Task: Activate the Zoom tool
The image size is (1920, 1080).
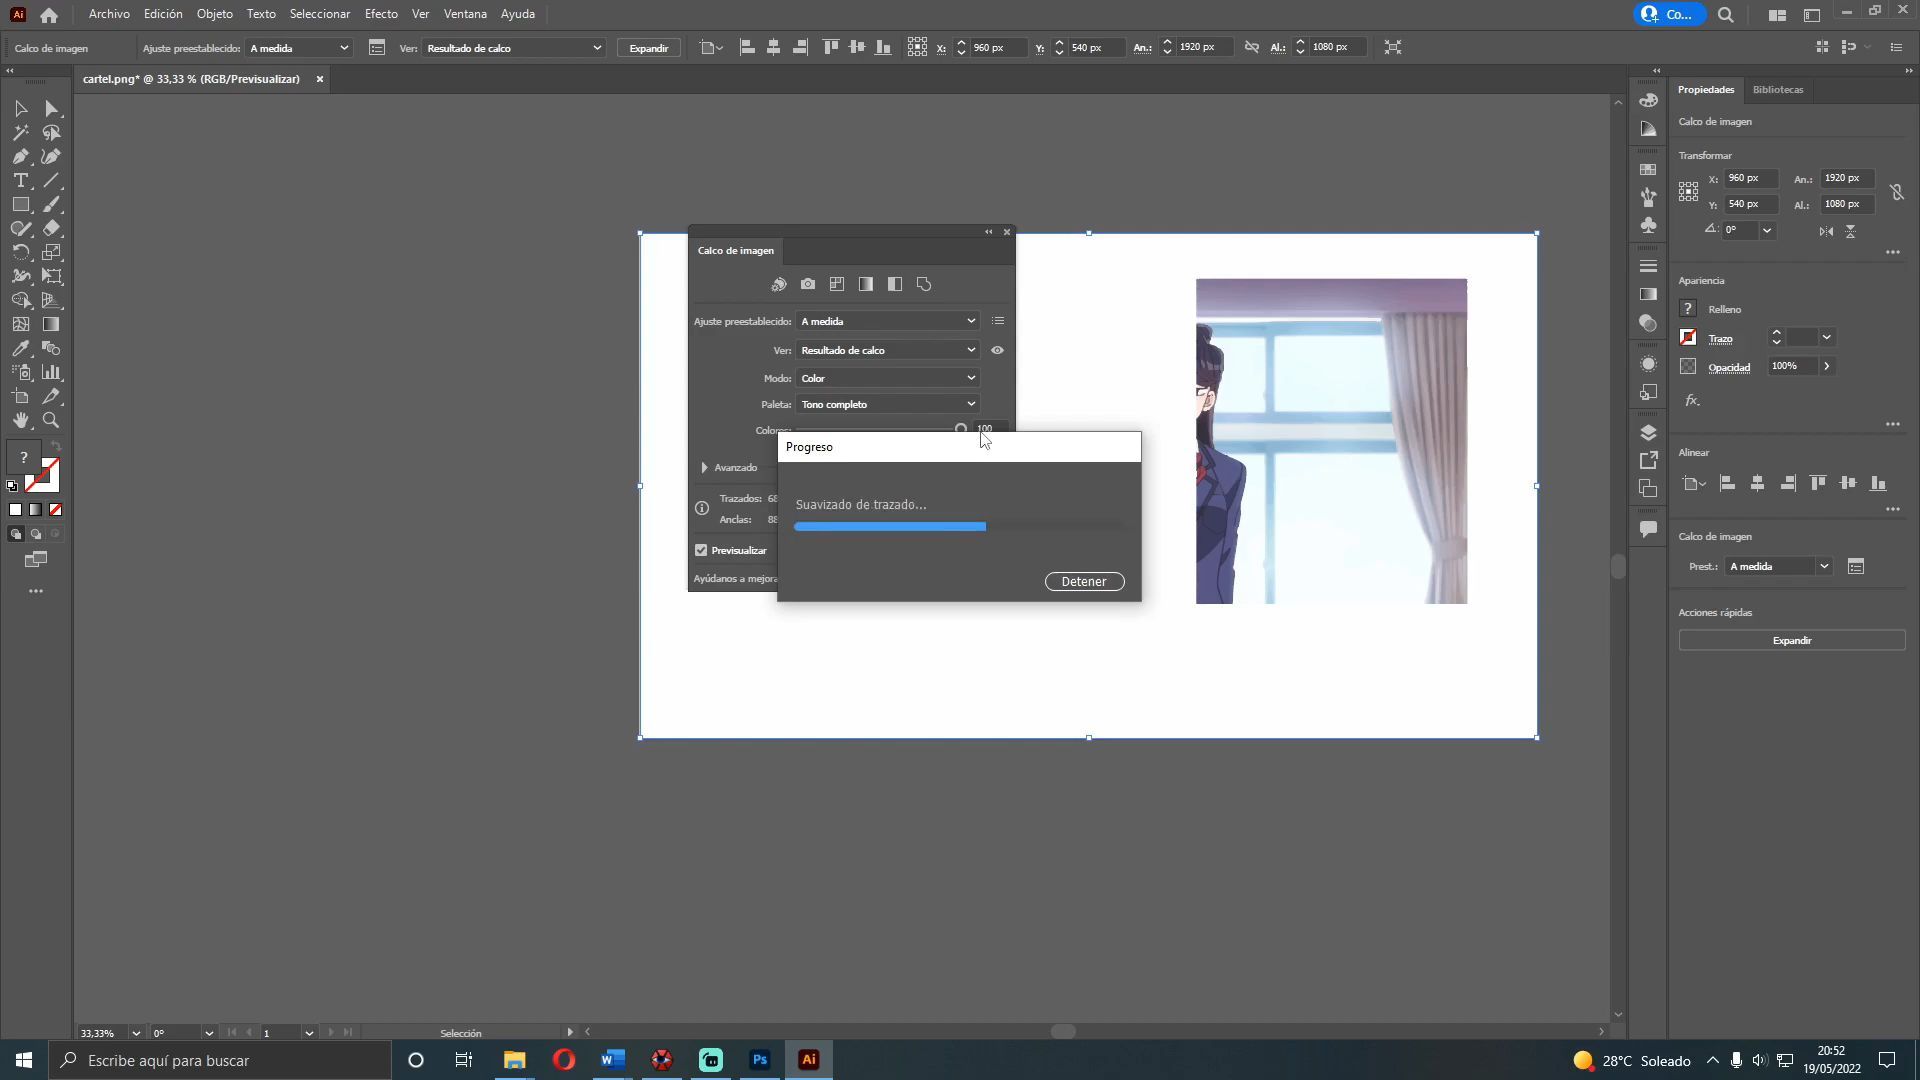Action: [51, 421]
